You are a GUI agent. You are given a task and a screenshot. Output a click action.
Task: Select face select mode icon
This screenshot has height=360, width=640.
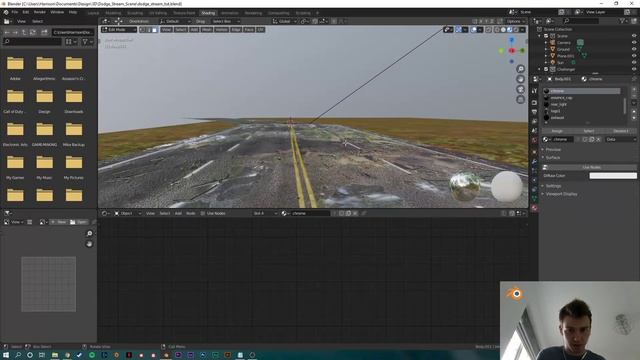coord(154,30)
